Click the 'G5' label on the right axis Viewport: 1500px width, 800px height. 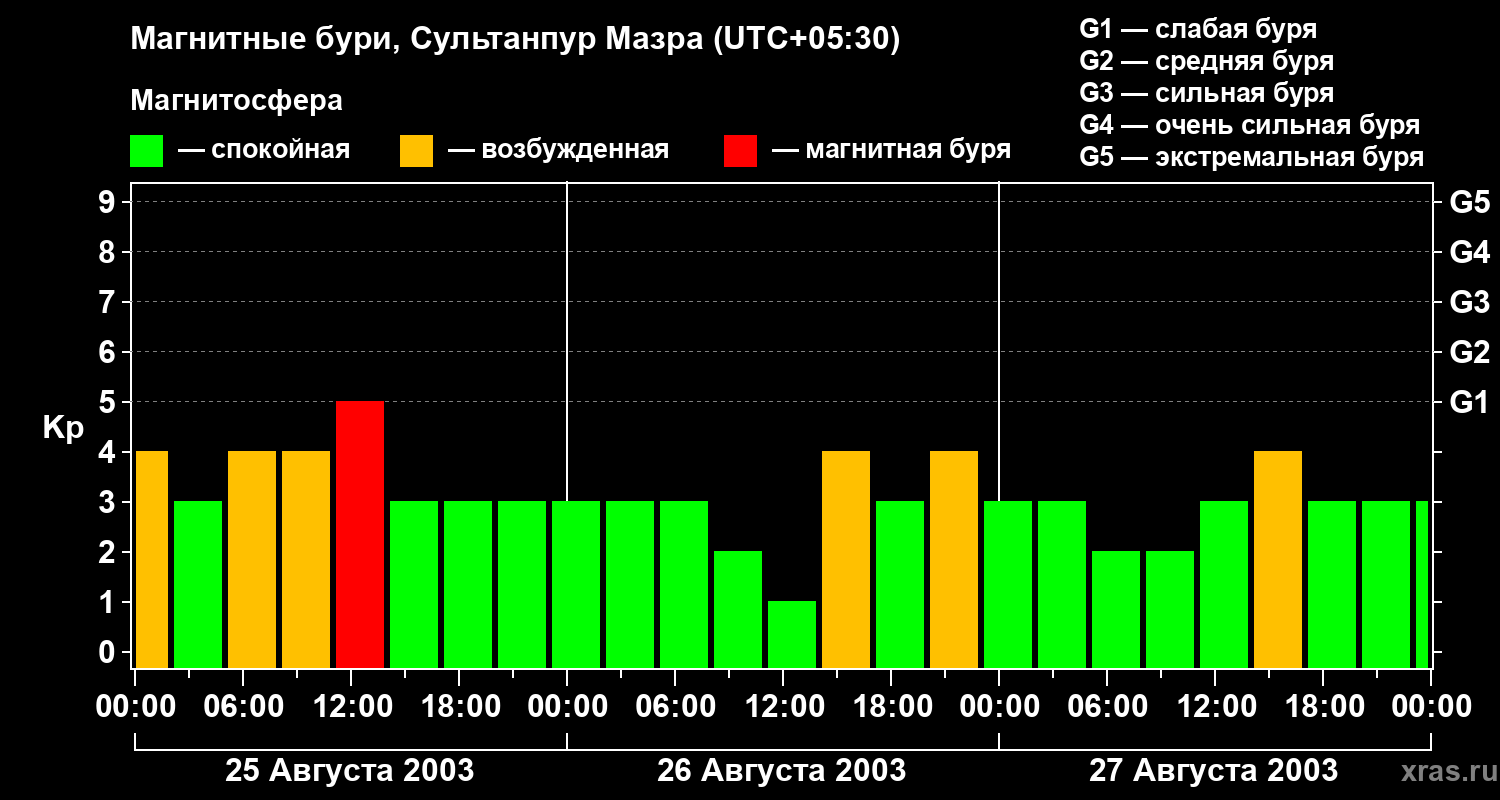[1470, 202]
